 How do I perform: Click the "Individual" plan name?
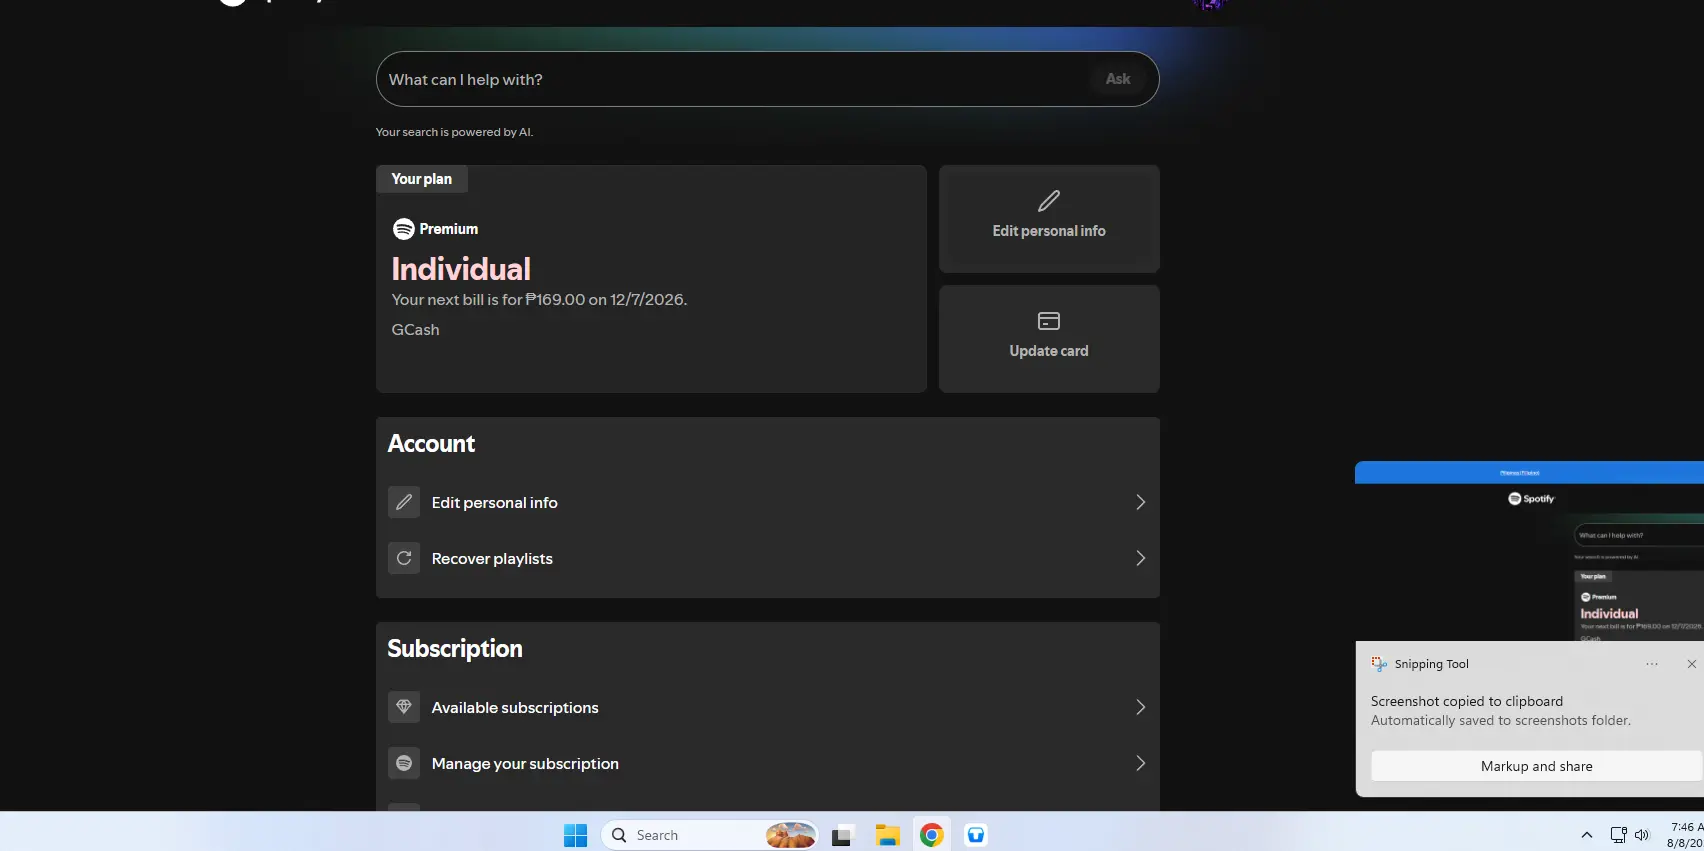pyautogui.click(x=461, y=269)
